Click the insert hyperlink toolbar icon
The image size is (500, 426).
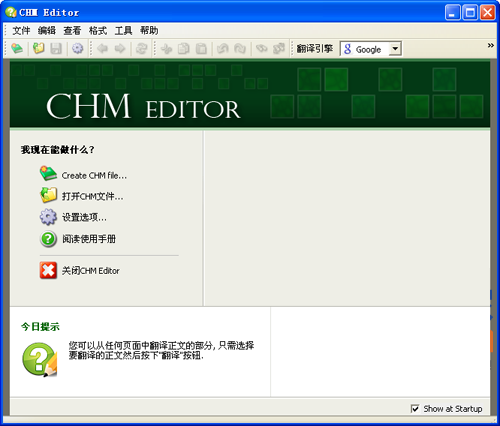coord(261,49)
